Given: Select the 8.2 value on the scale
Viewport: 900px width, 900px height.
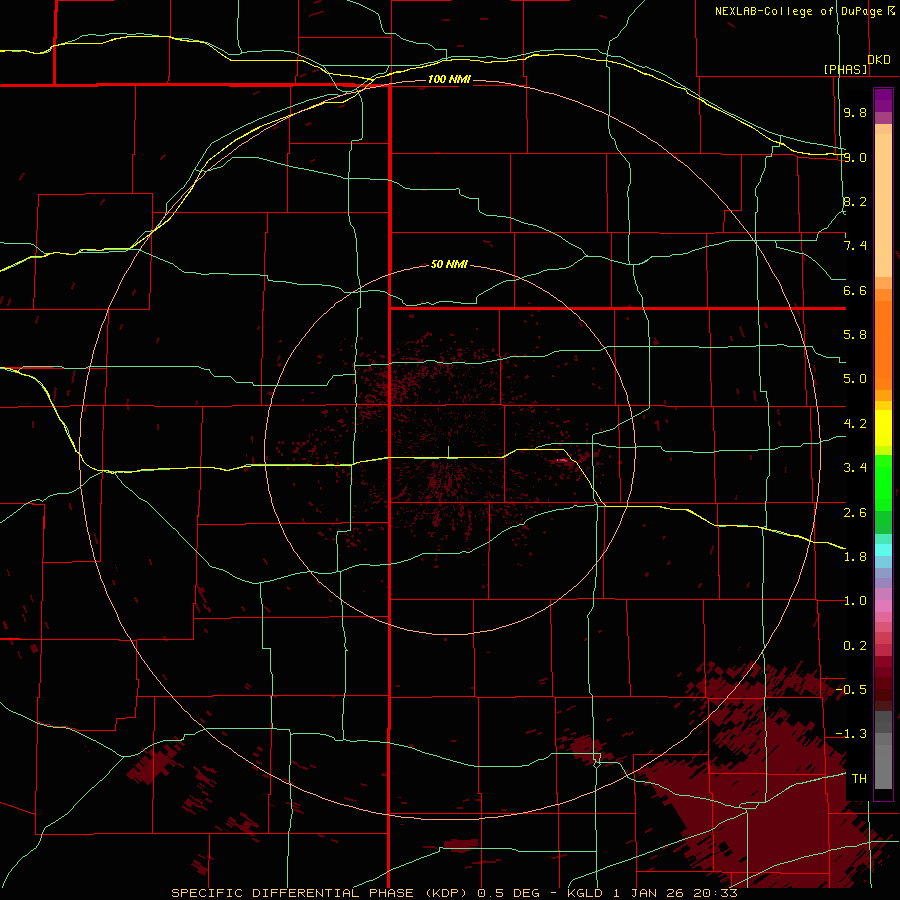Looking at the screenshot, I should click(x=855, y=201).
